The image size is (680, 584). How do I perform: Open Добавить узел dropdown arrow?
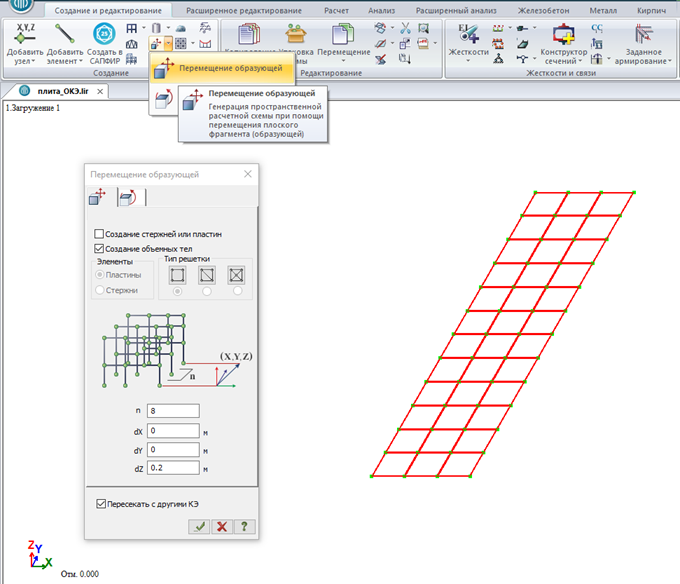coord(33,61)
